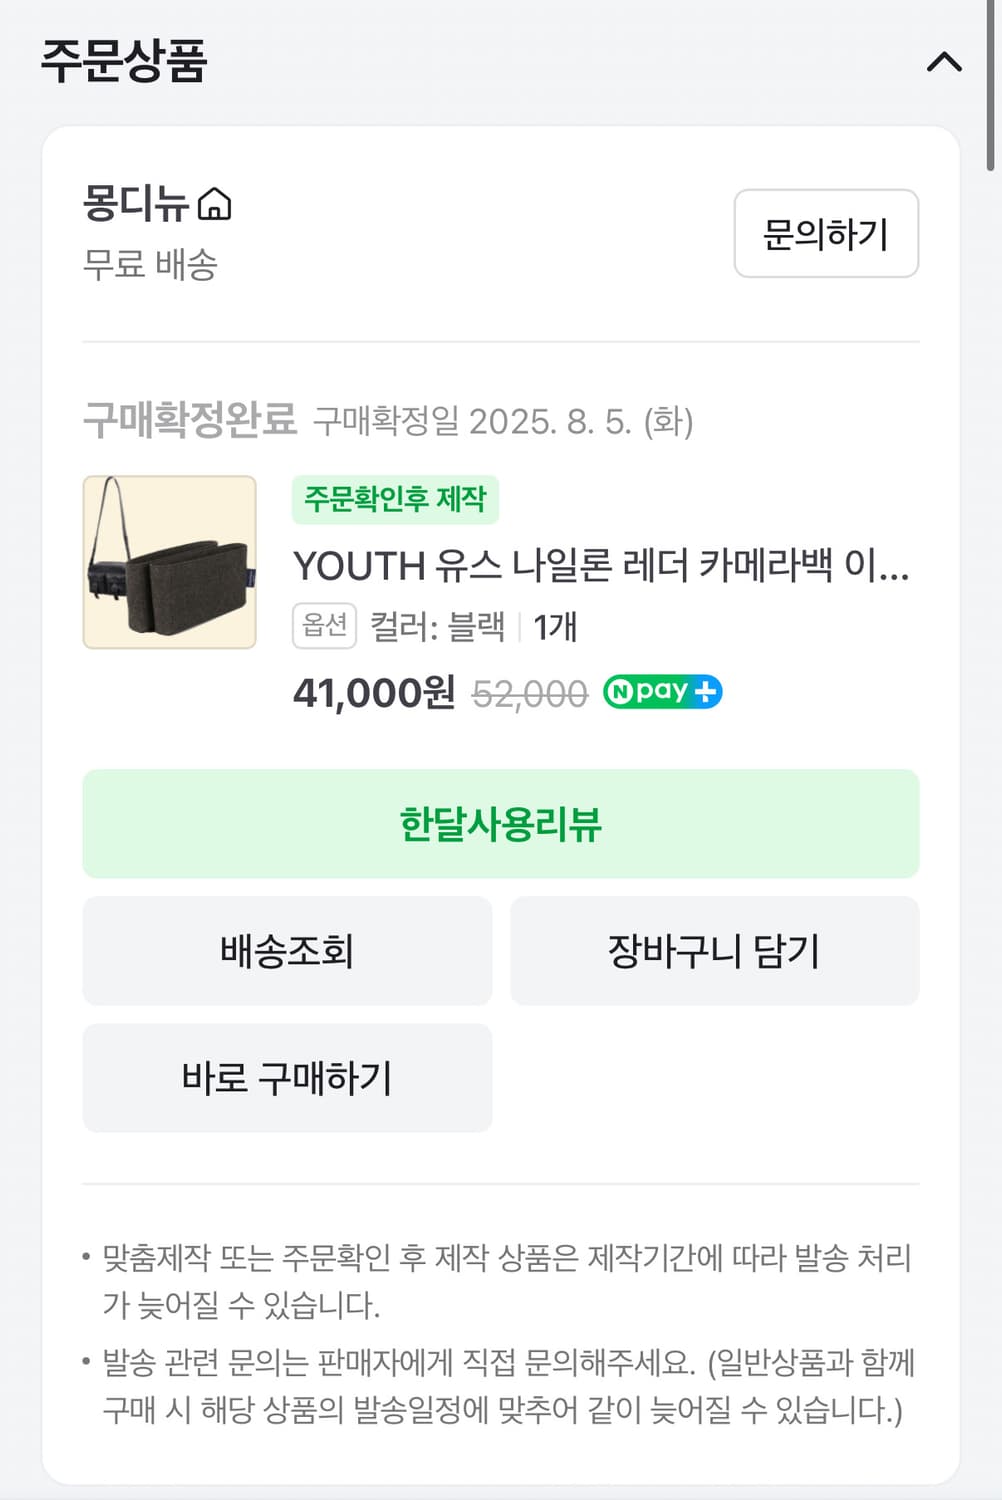1002x1500 pixels.
Task: Collapse the 주문상품 section chevron
Action: point(944,63)
